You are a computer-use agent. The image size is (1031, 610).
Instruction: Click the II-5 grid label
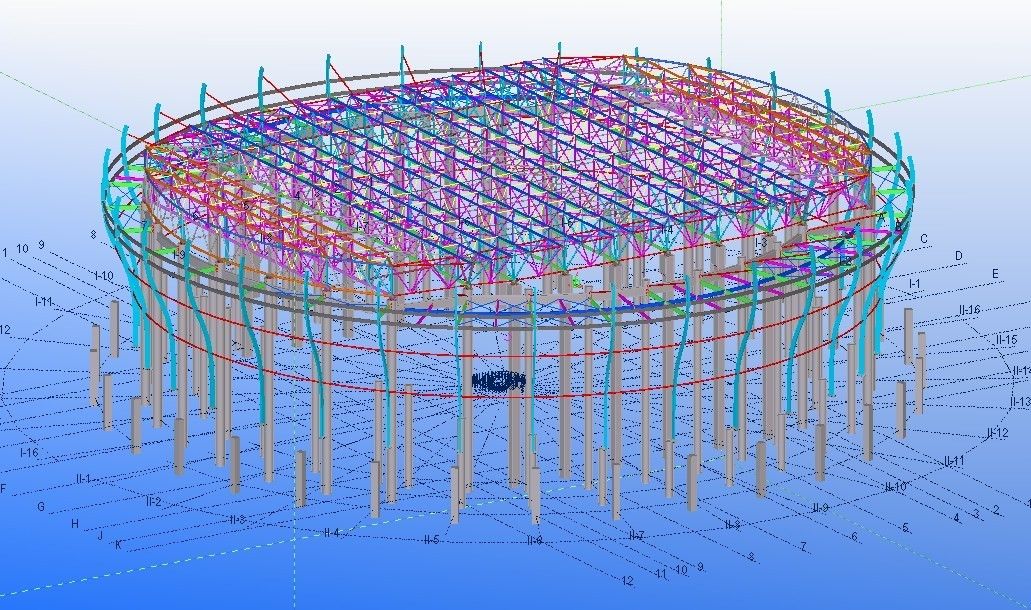[431, 540]
